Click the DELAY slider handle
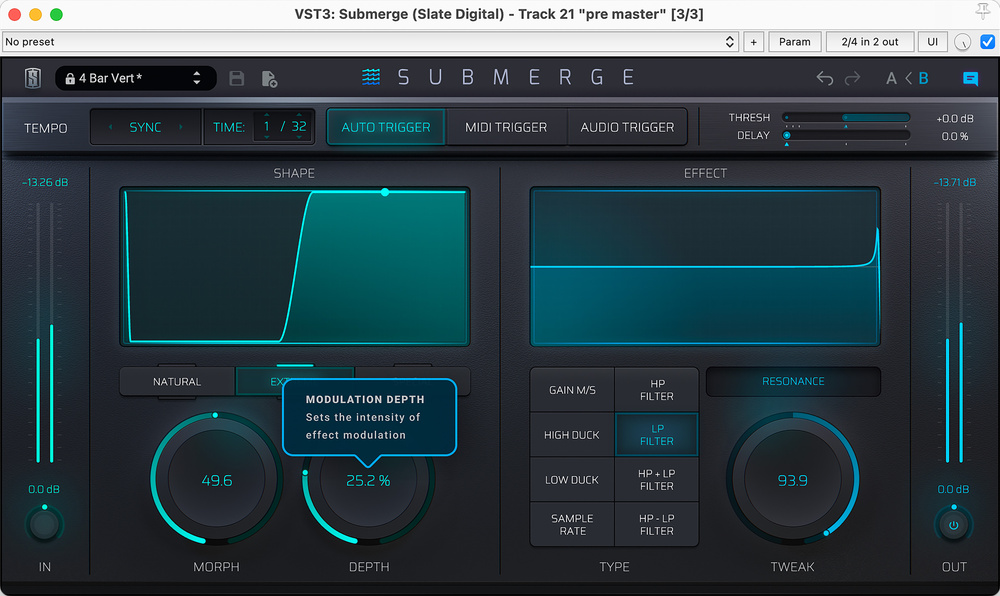This screenshot has height=596, width=1000. [787, 136]
